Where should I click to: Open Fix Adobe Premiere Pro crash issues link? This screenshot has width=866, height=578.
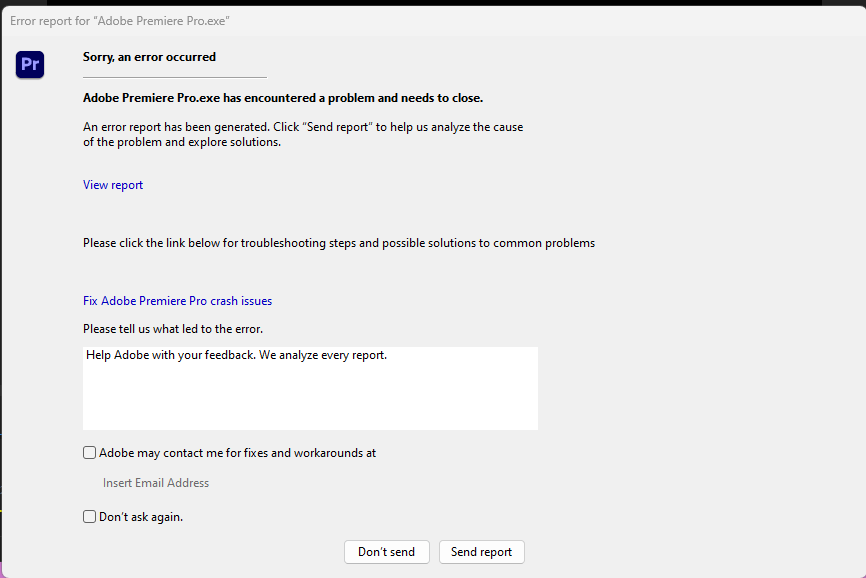[177, 301]
